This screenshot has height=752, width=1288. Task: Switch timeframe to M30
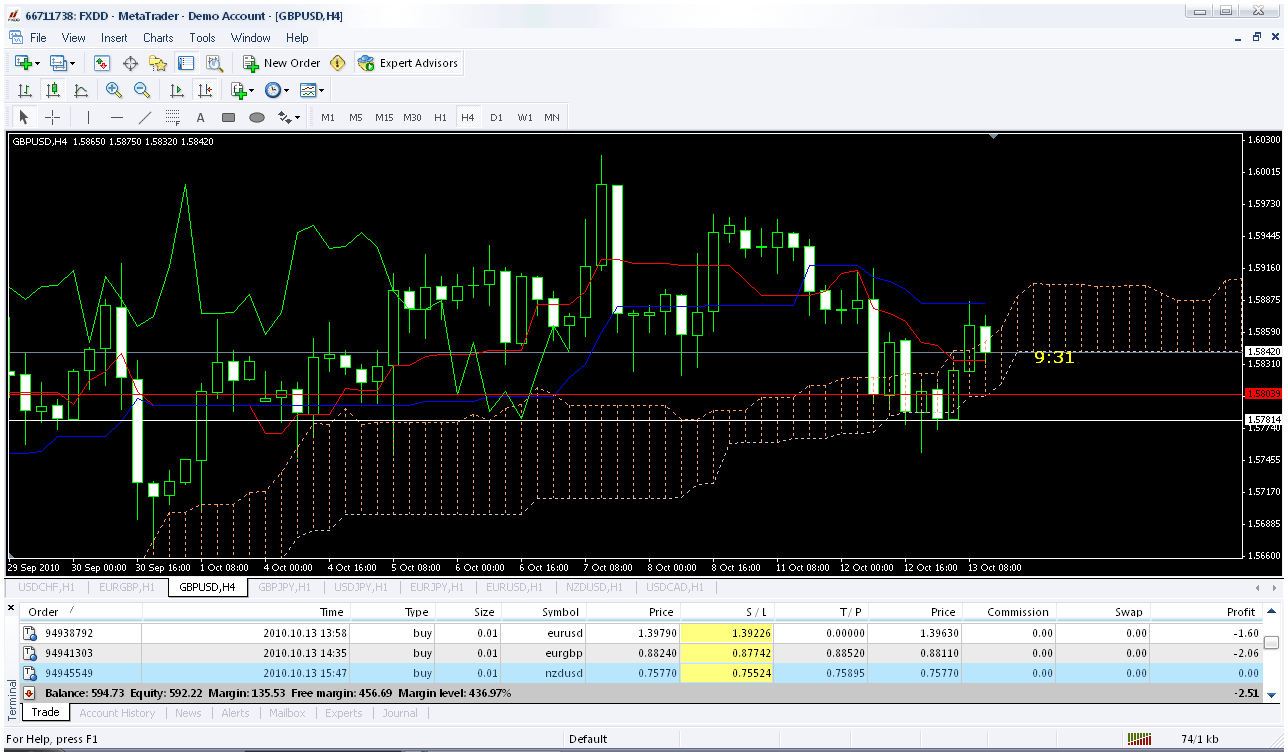(412, 117)
